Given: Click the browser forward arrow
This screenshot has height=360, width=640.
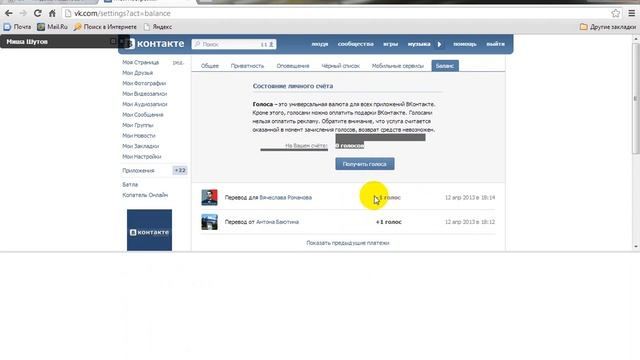Looking at the screenshot, I should point(23,13).
